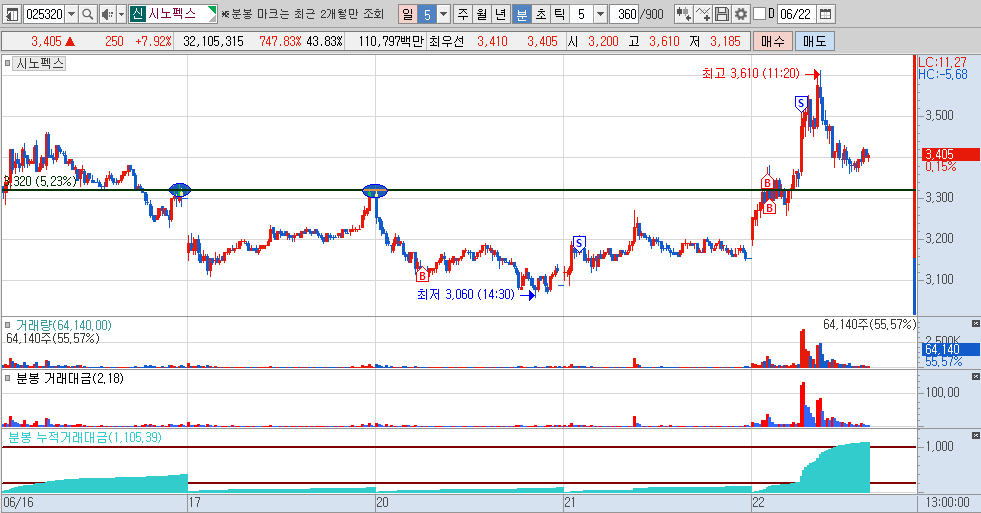This screenshot has height=513, width=981.
Task: Close the 분봉 누적거래대금 panel
Action: (975, 435)
